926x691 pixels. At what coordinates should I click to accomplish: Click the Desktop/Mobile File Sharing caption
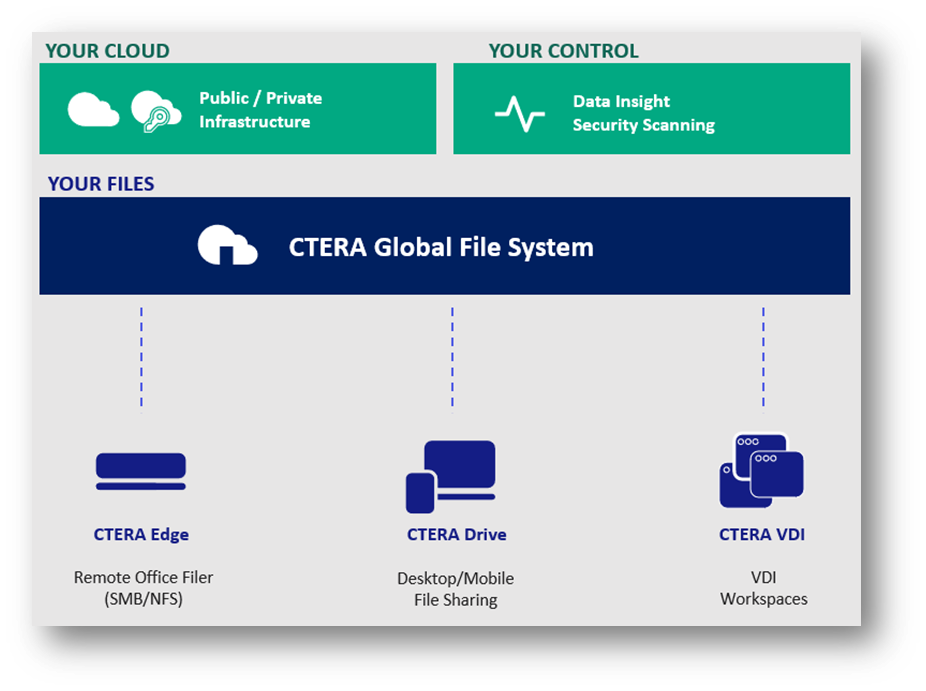455,589
